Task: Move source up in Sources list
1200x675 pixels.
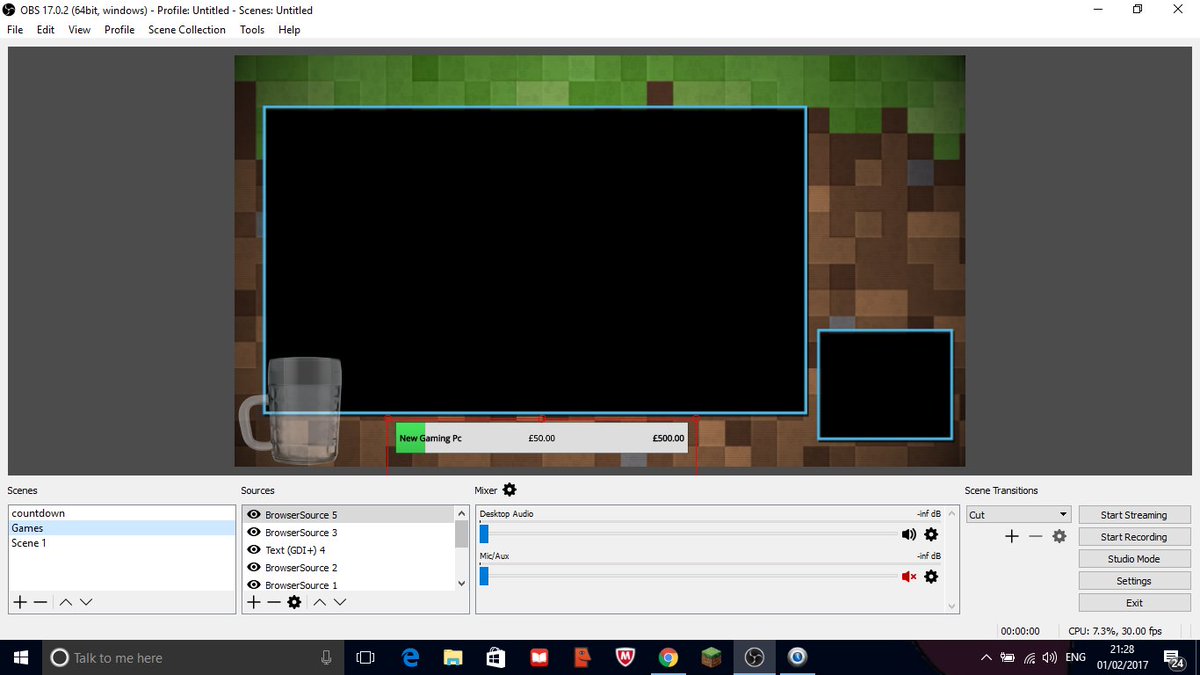Action: pyautogui.click(x=320, y=602)
